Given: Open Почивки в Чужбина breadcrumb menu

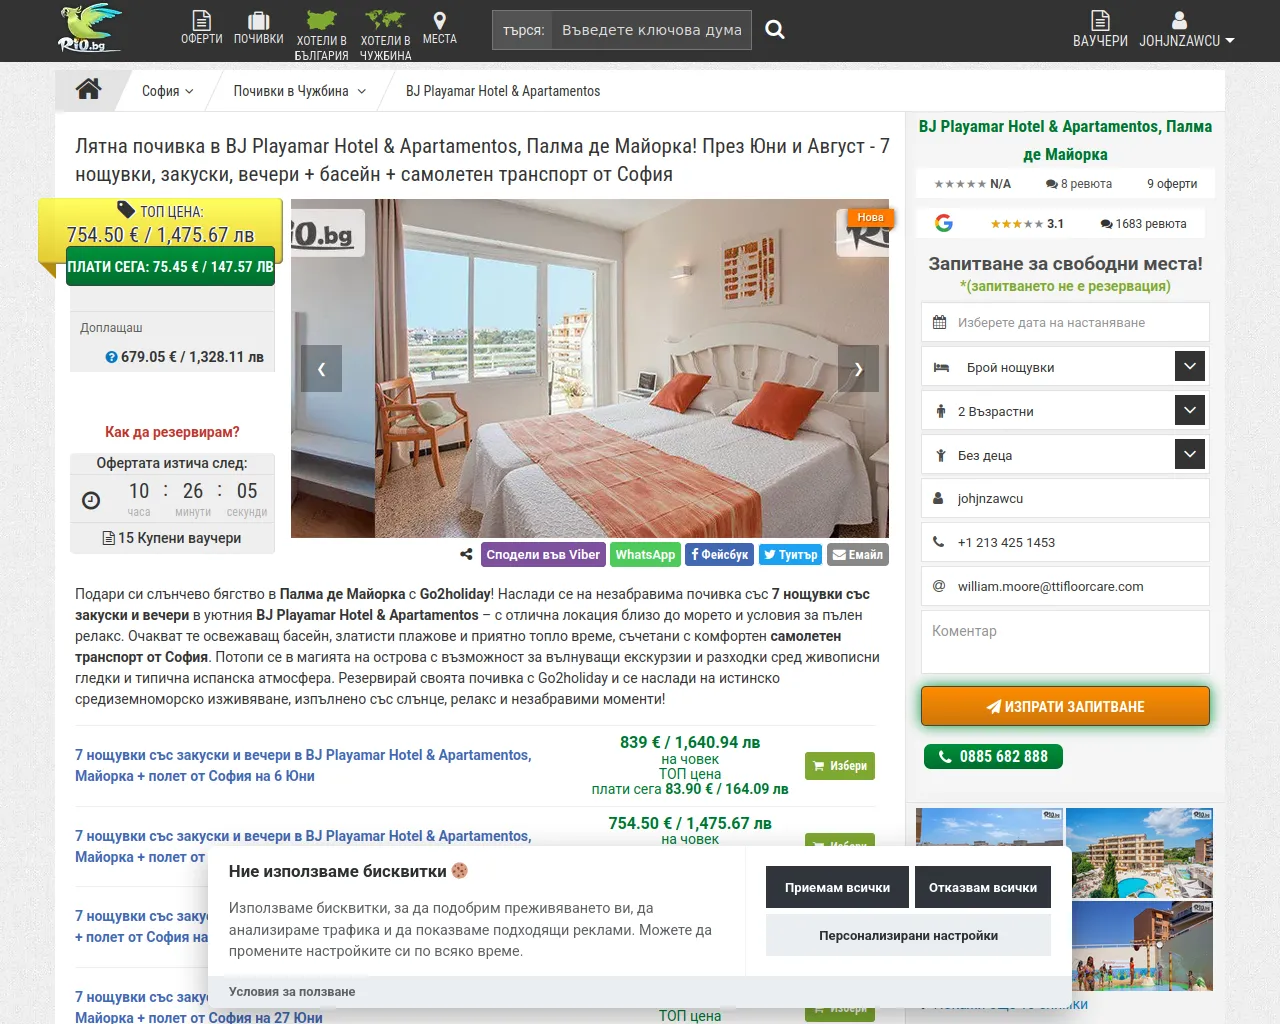Looking at the screenshot, I should coord(296,90).
